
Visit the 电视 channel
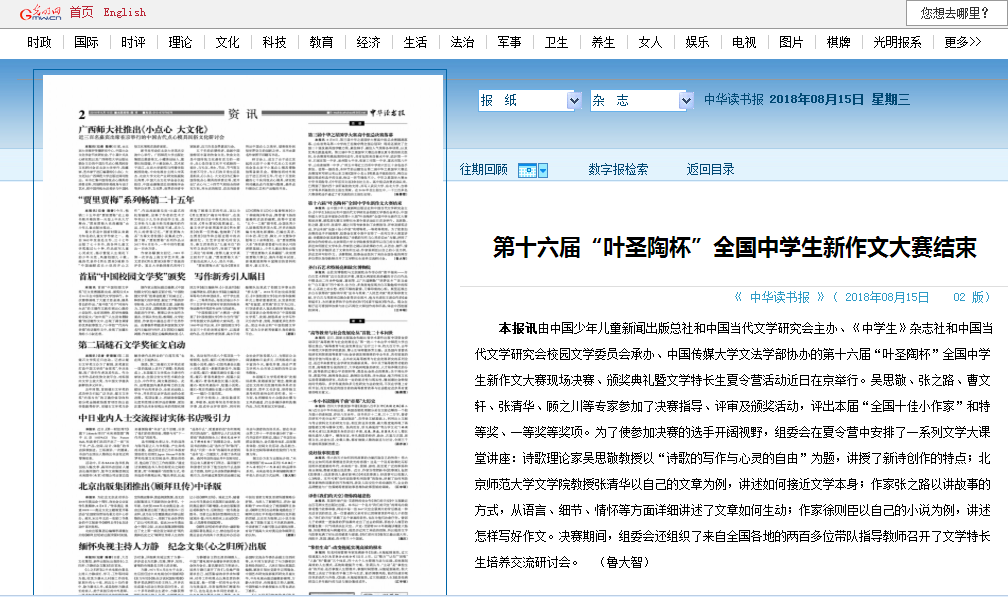pos(744,42)
